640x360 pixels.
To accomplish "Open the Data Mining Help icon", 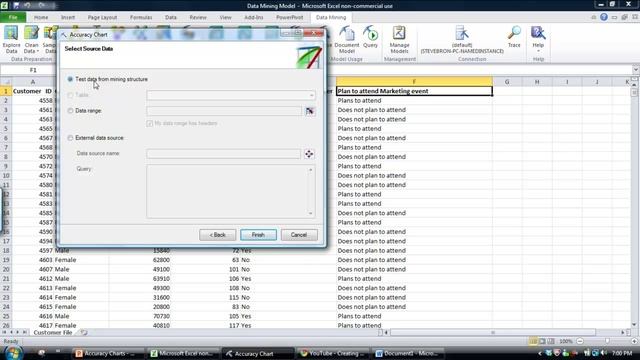I will [538, 33].
